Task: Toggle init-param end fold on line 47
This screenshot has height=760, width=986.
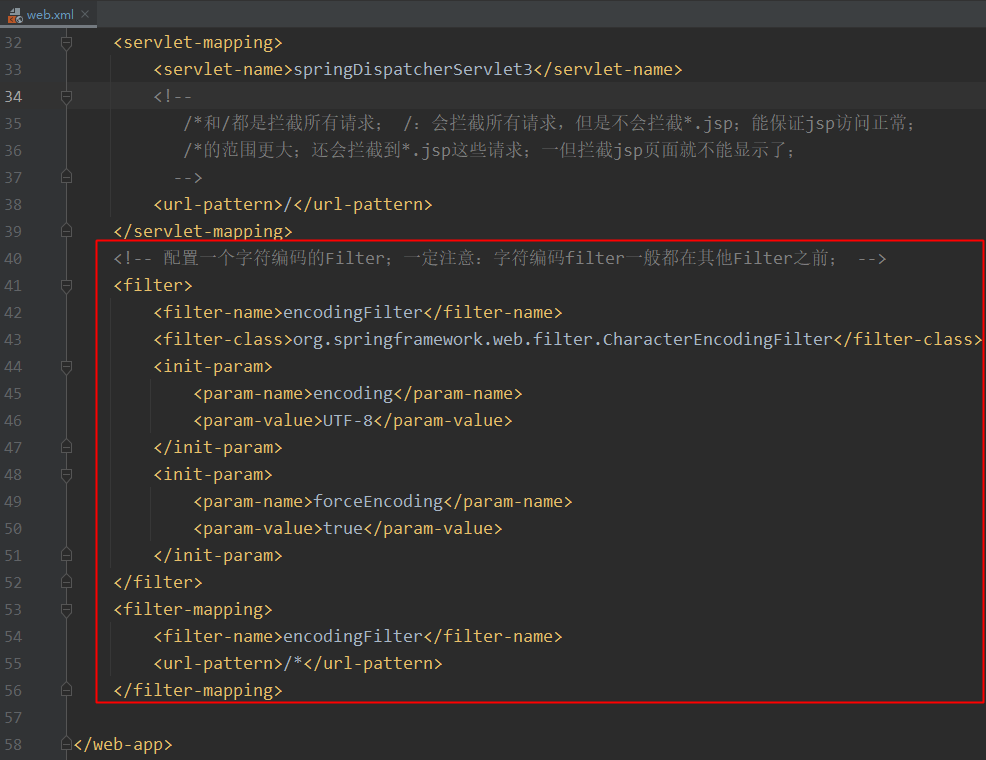Action: 66,448
